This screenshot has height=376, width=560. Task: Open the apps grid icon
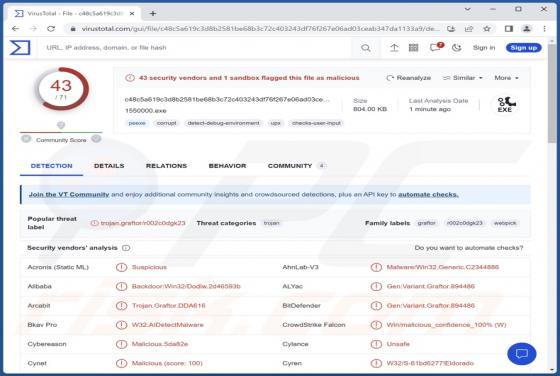[x=413, y=48]
